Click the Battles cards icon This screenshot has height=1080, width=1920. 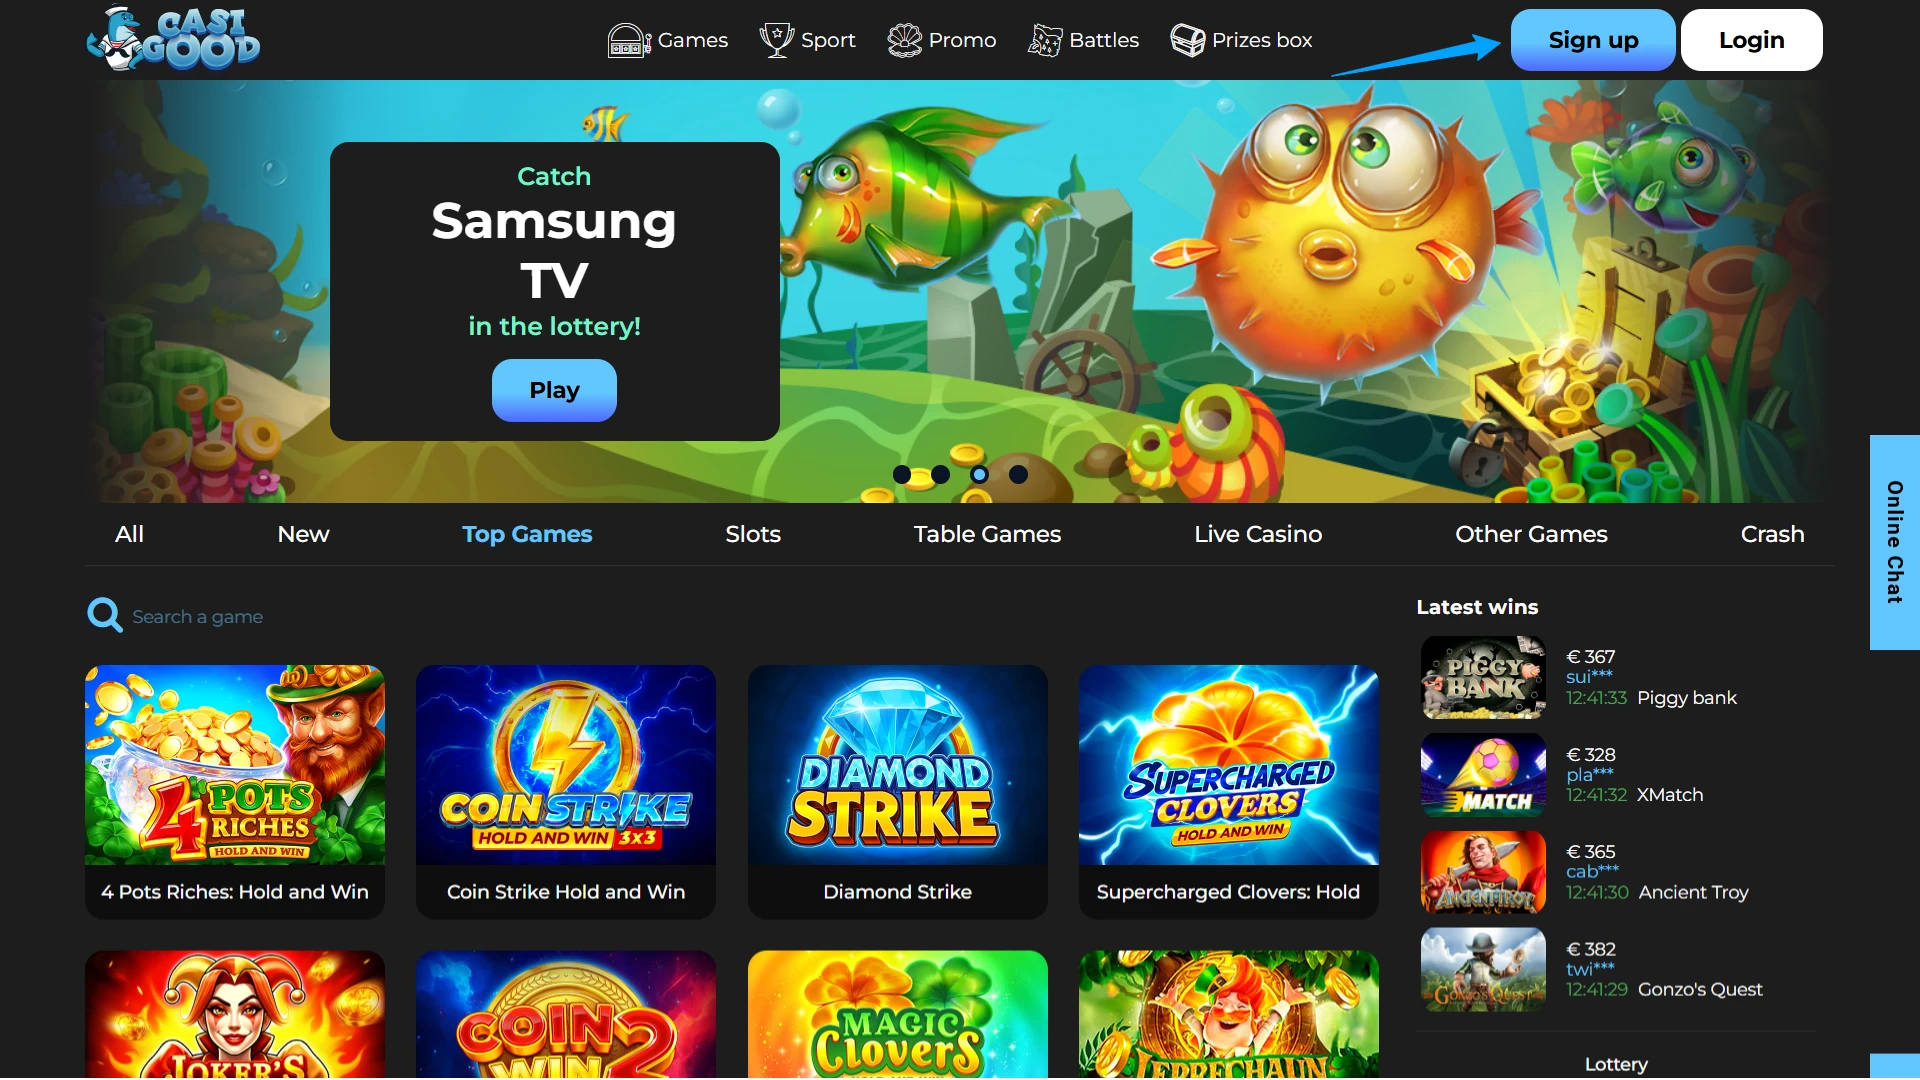1045,40
